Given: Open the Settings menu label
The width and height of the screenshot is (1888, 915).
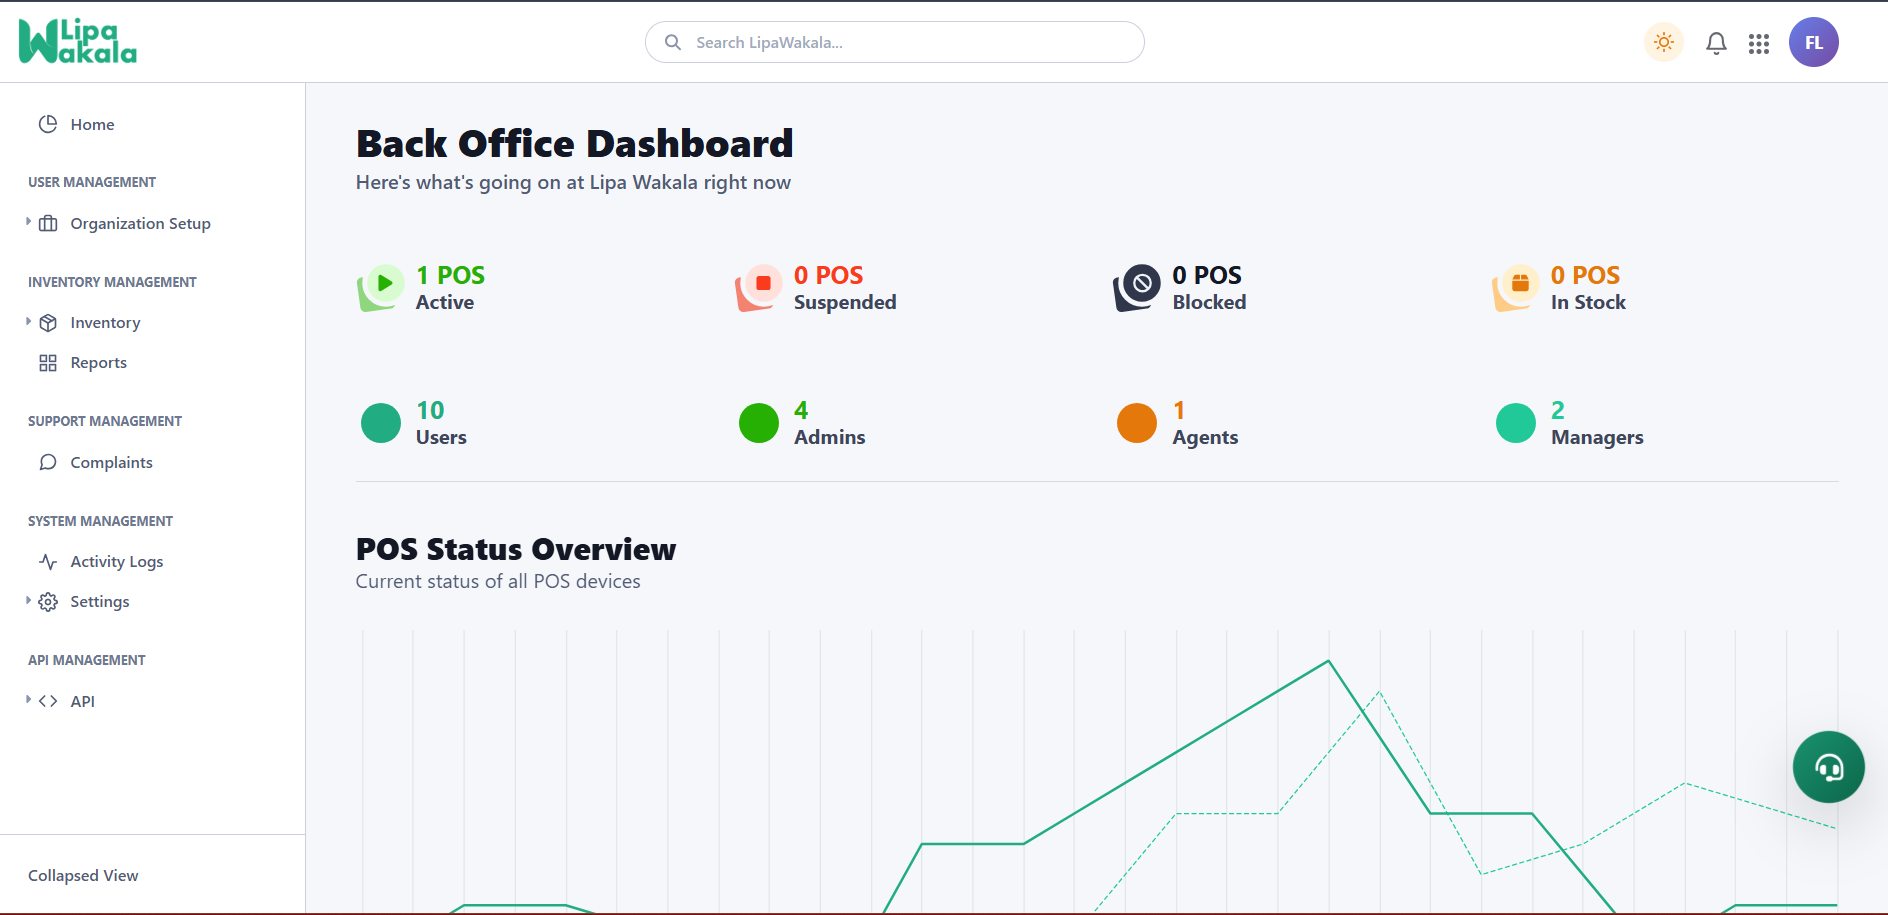Looking at the screenshot, I should pyautogui.click(x=100, y=601).
